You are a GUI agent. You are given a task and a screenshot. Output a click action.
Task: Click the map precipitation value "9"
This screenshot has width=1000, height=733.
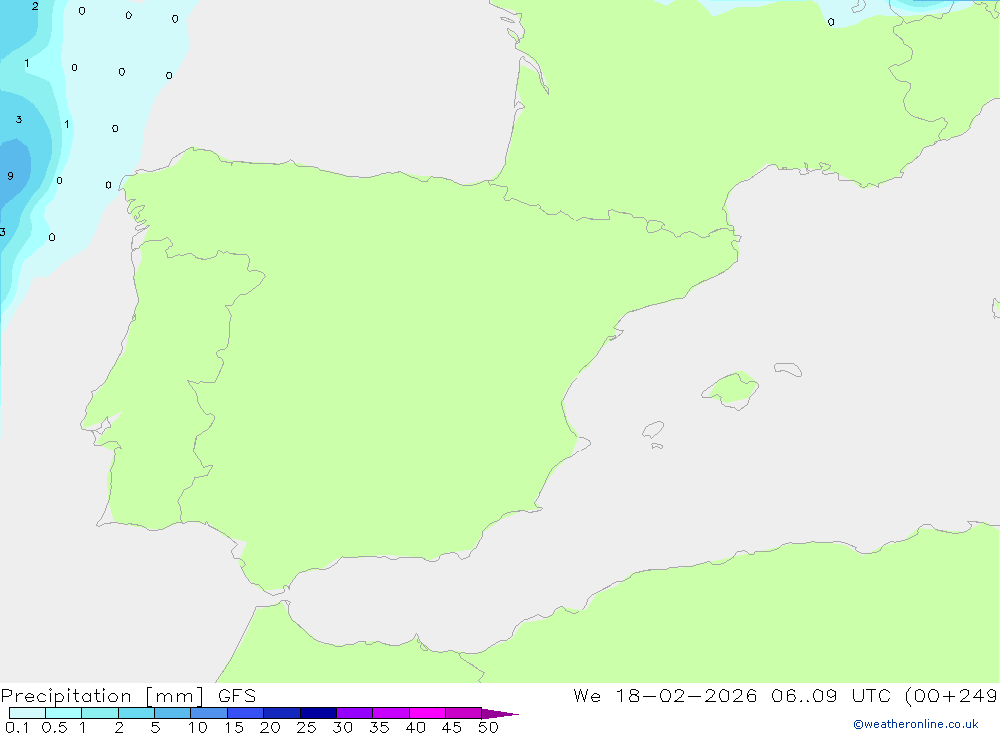pyautogui.click(x=10, y=175)
